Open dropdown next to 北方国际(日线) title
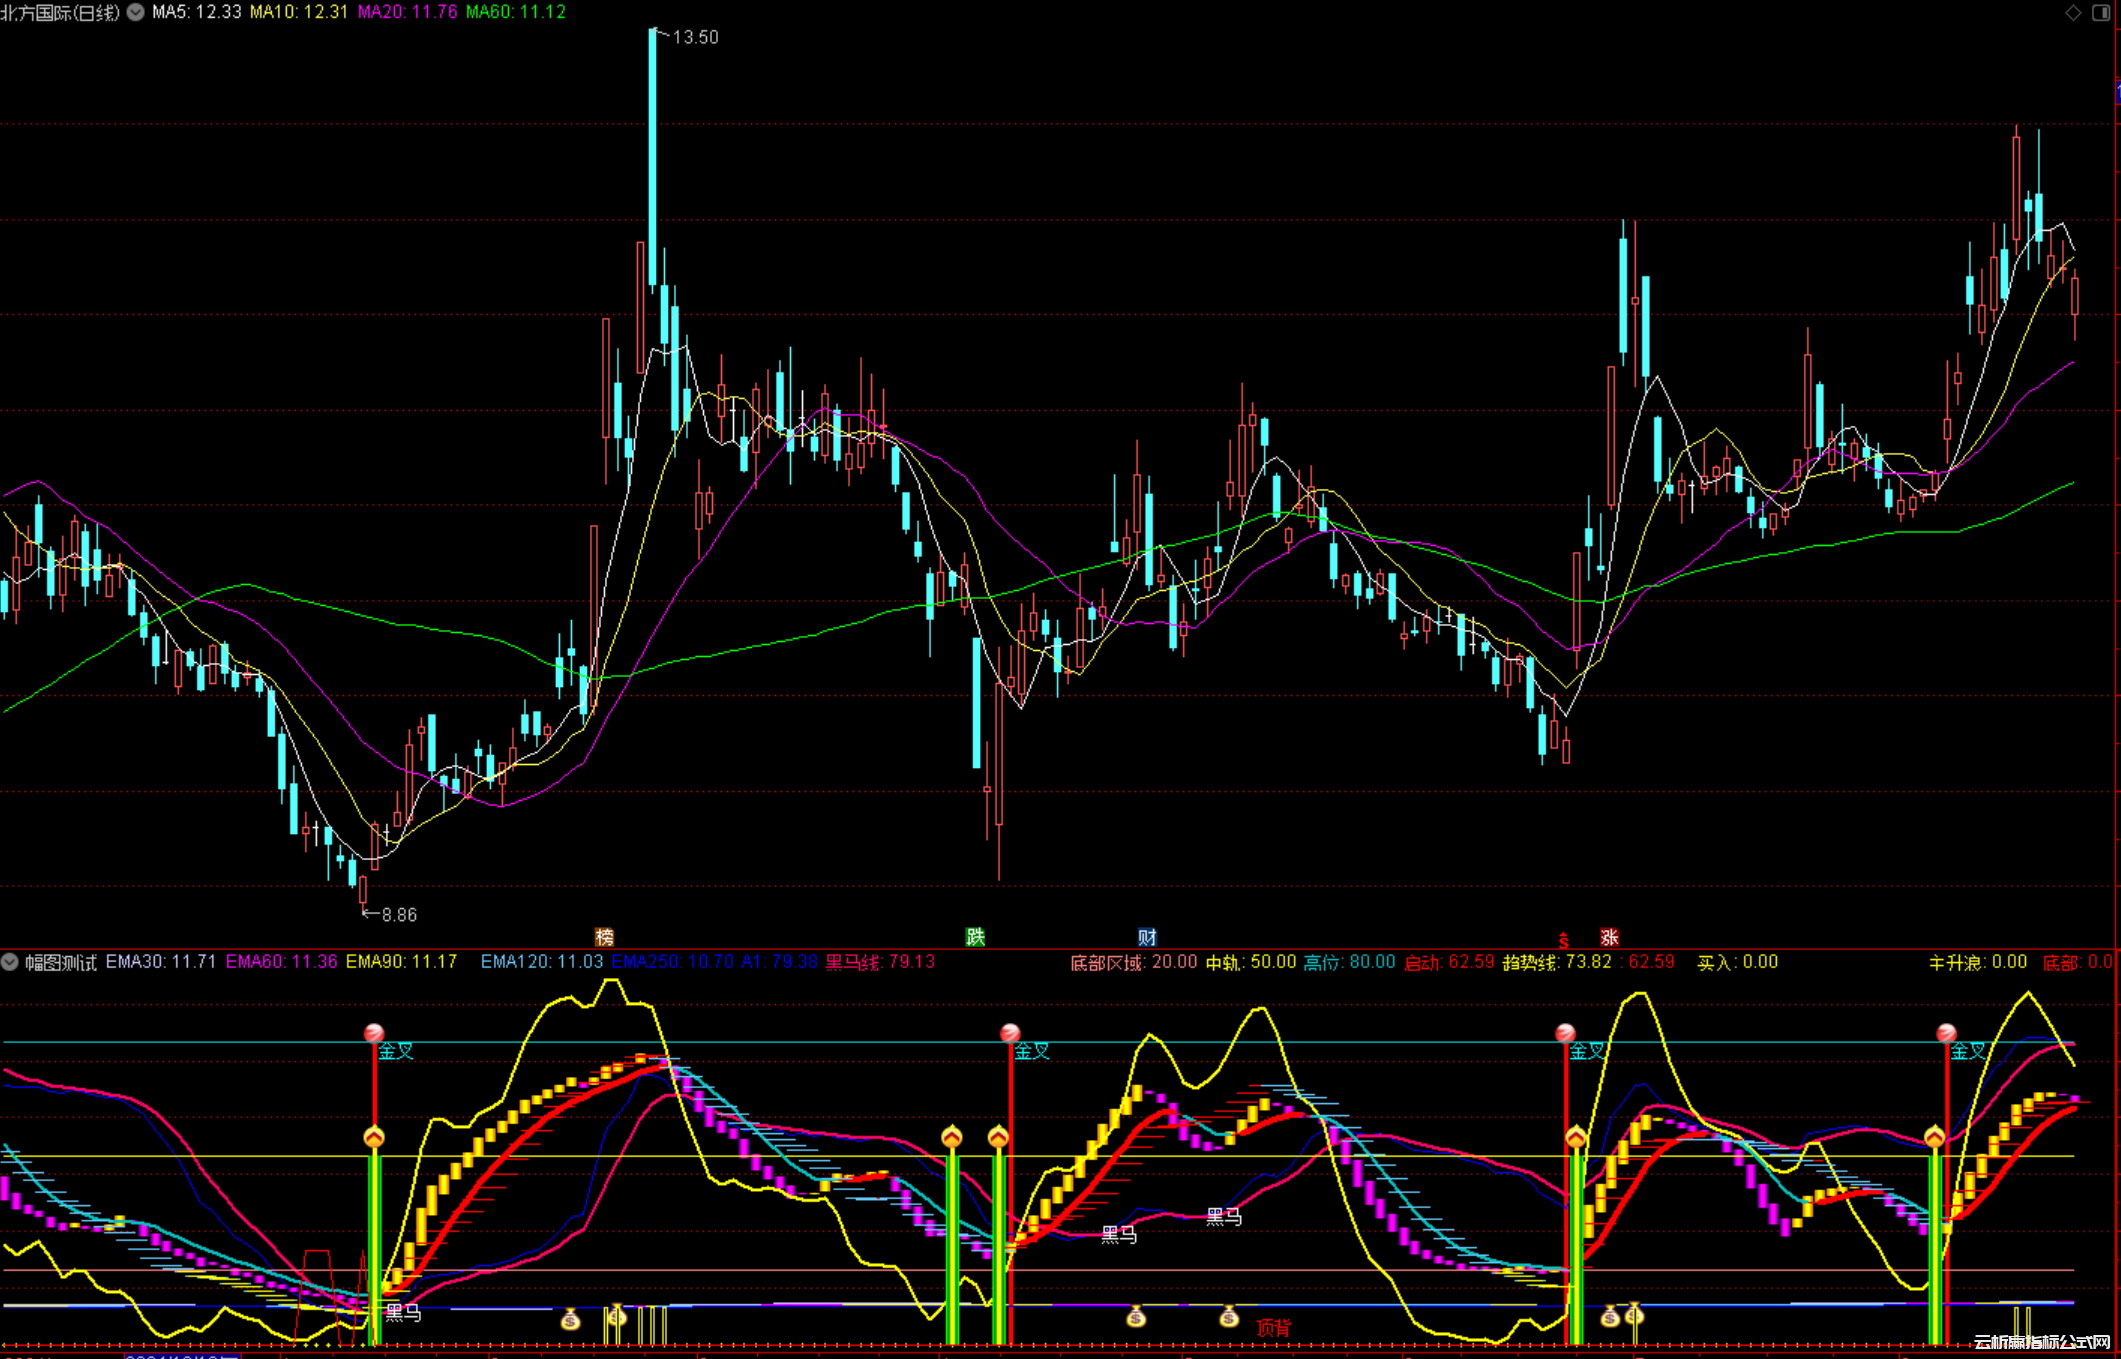Viewport: 2121px width, 1359px height. [x=135, y=12]
